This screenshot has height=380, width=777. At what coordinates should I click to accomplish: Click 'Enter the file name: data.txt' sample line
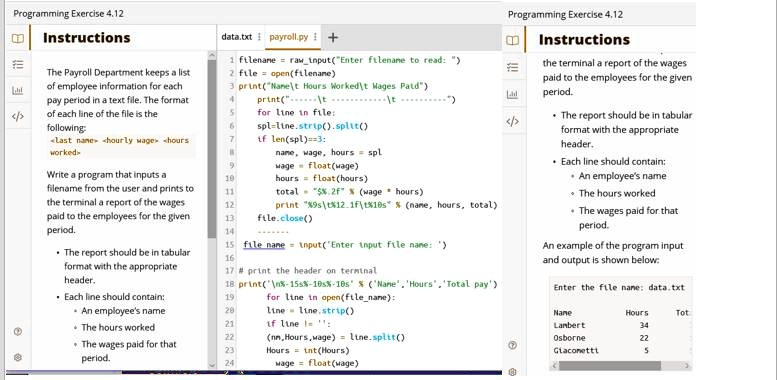[x=619, y=288]
